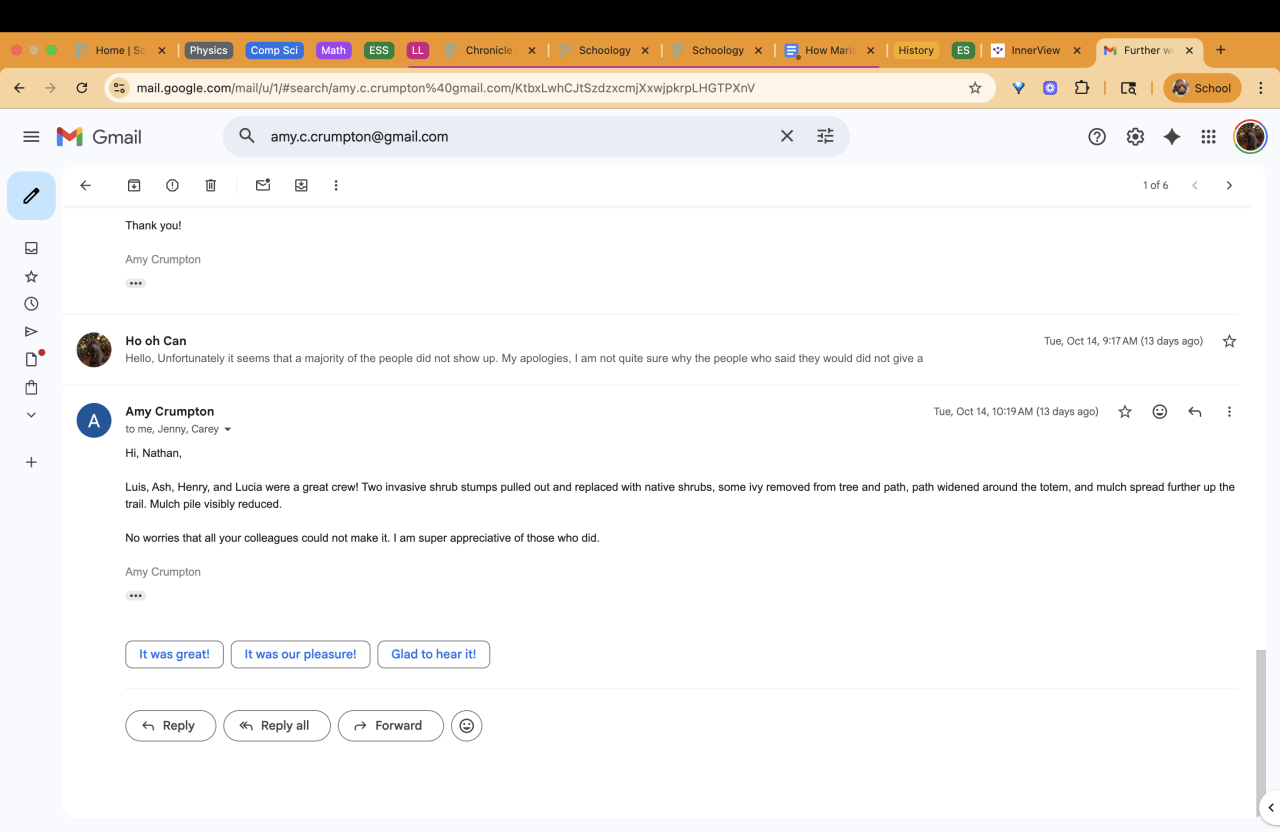1280x832 pixels.
Task: Expand the Math tab group
Action: 334,50
